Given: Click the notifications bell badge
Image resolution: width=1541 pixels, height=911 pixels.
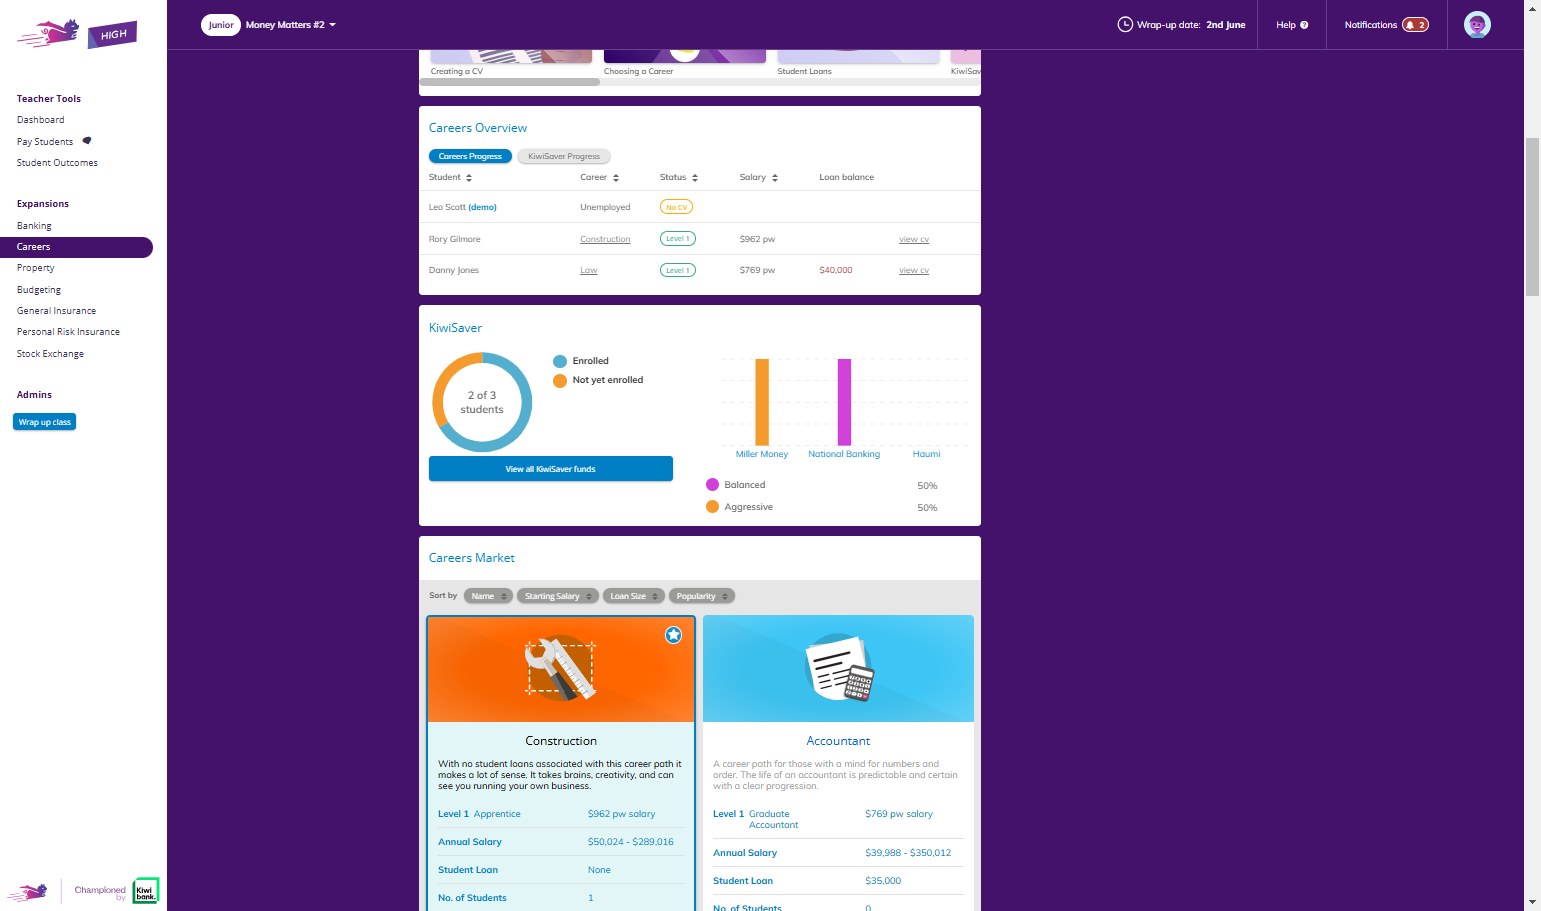Looking at the screenshot, I should coord(1415,25).
